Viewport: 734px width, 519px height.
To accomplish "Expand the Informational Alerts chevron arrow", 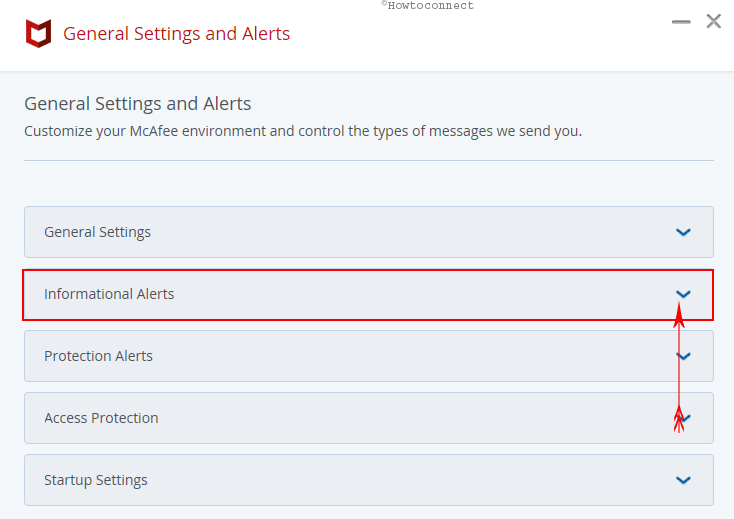I will (683, 294).
